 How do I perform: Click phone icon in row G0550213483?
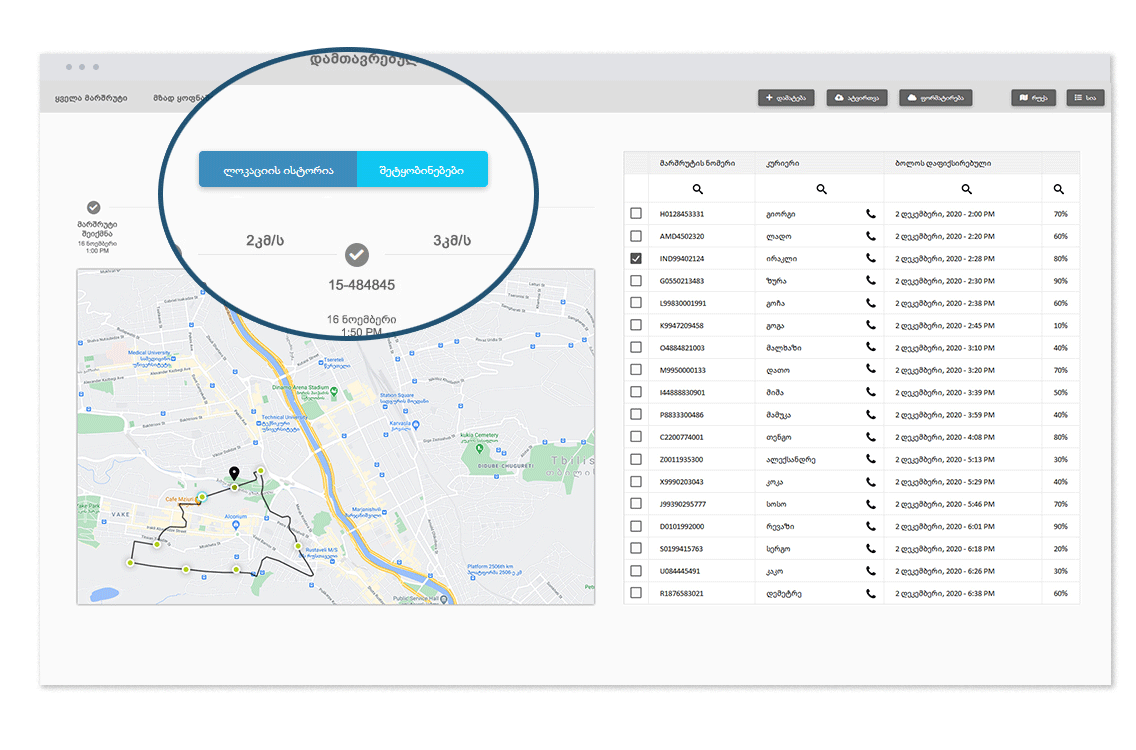tap(870, 280)
